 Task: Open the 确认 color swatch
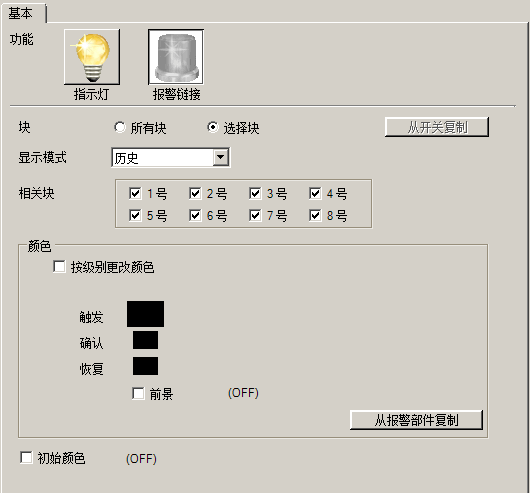pyautogui.click(x=145, y=340)
